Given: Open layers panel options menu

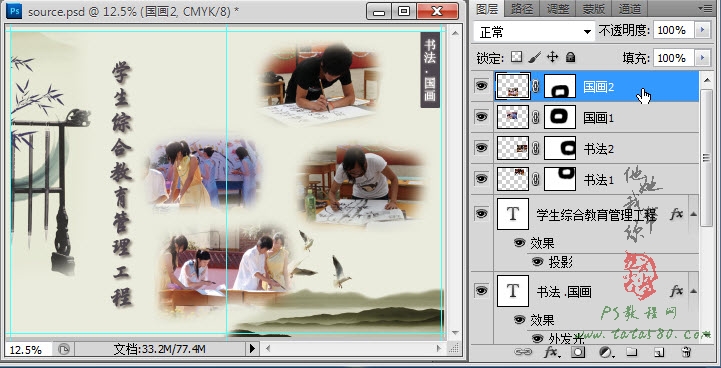Looking at the screenshot, I should pyautogui.click(x=704, y=8).
